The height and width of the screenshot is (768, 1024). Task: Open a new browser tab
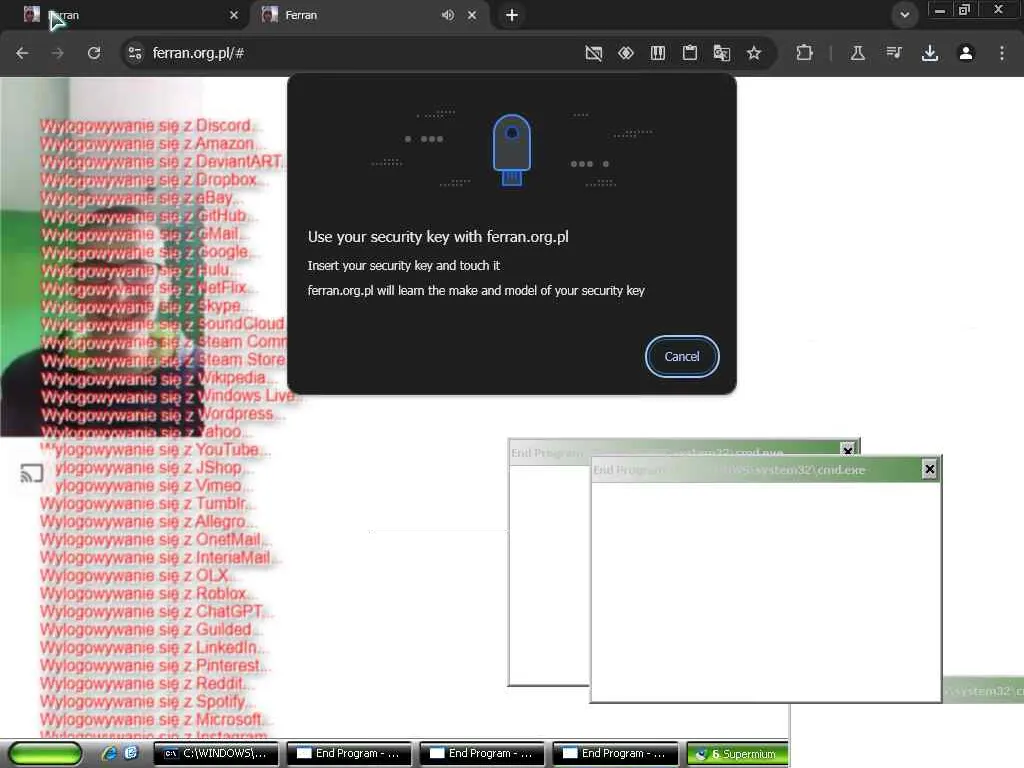512,15
